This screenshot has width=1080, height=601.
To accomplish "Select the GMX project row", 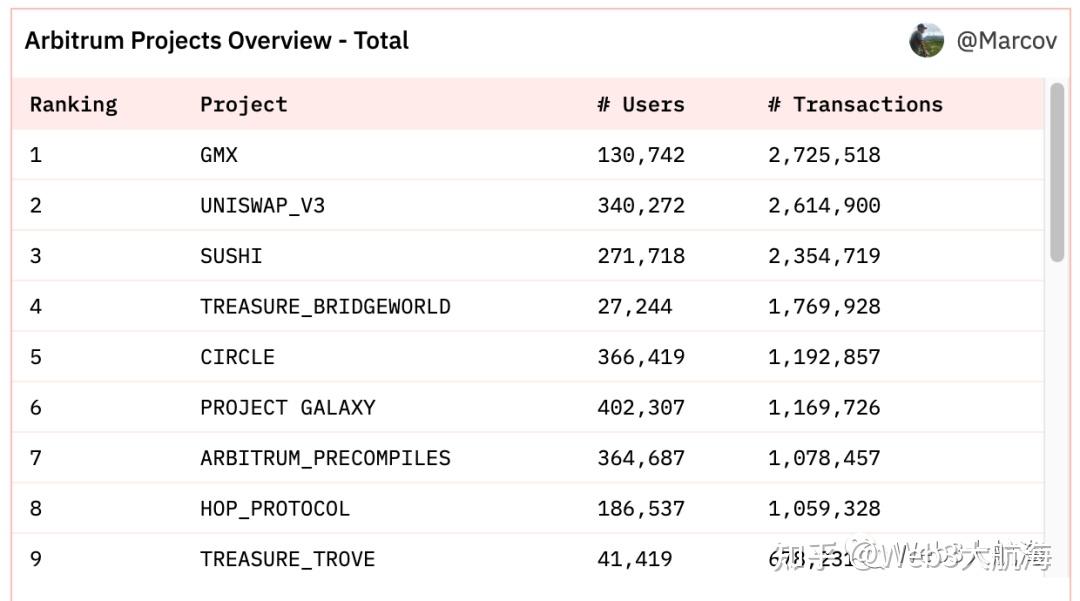I will (219, 155).
